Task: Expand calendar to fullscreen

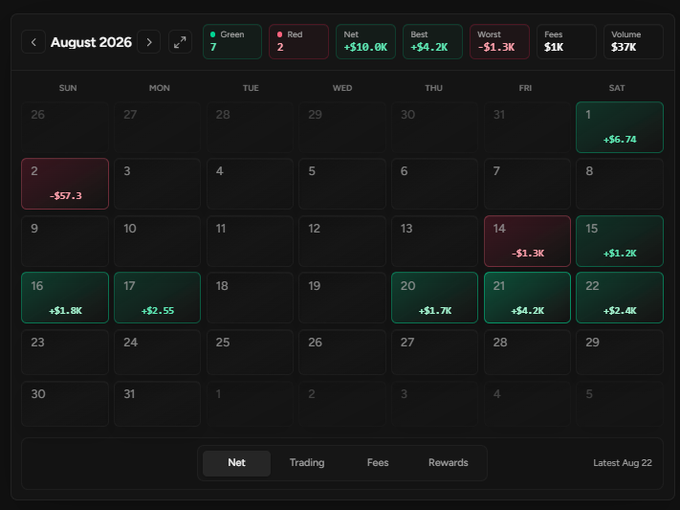Action: [x=180, y=42]
